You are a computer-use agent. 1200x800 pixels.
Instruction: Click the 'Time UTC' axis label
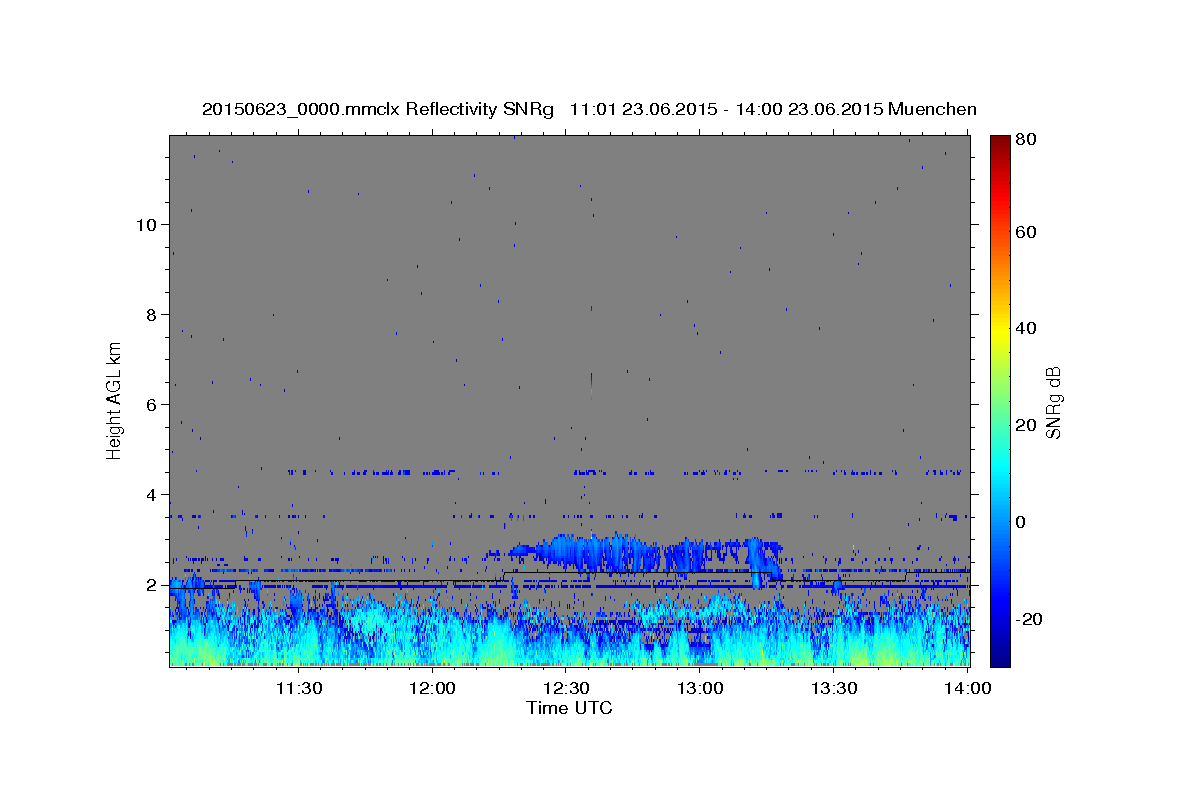(569, 708)
